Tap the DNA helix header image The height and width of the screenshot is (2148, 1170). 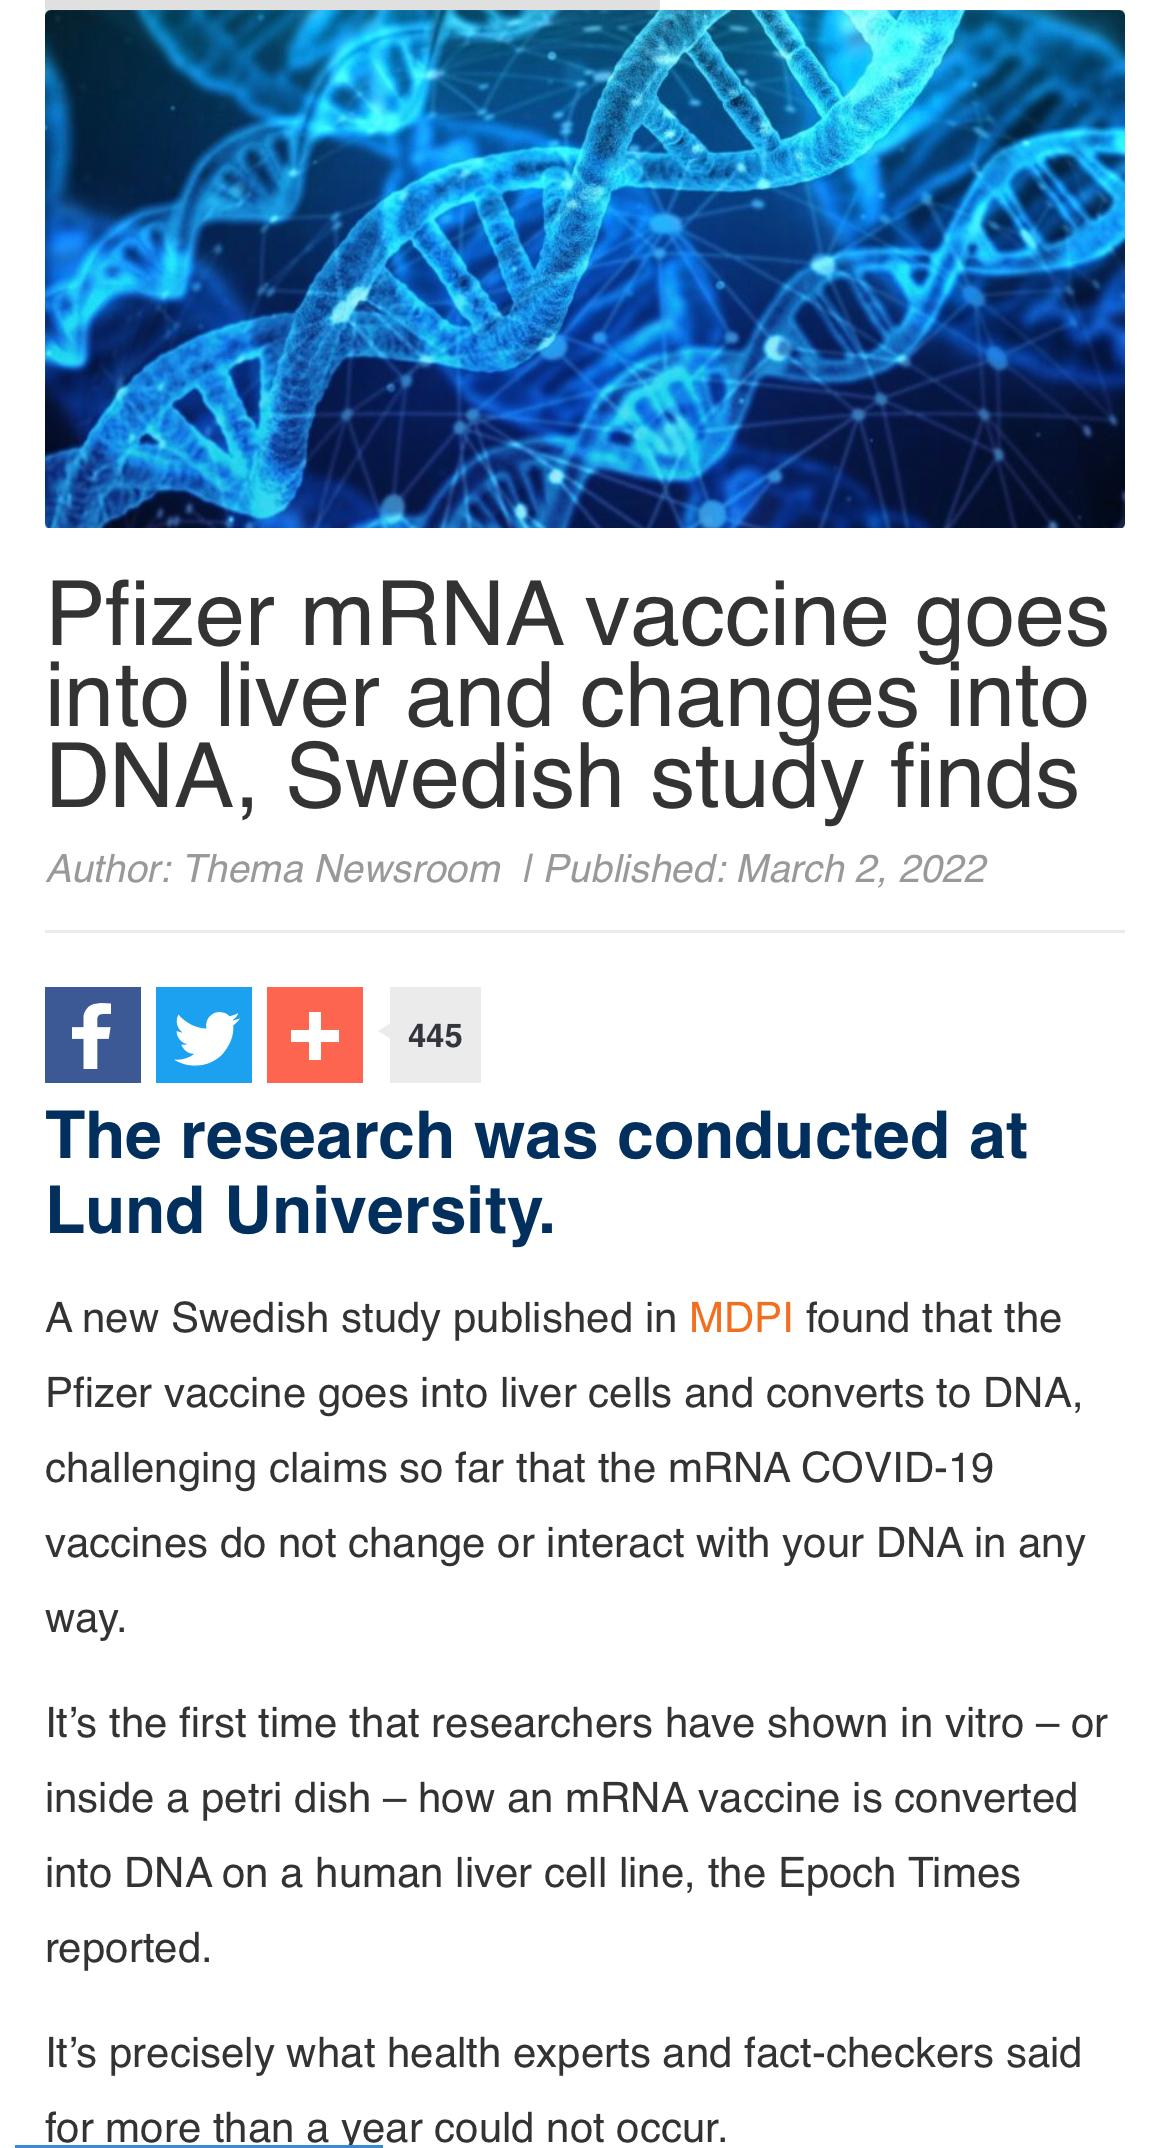(585, 268)
